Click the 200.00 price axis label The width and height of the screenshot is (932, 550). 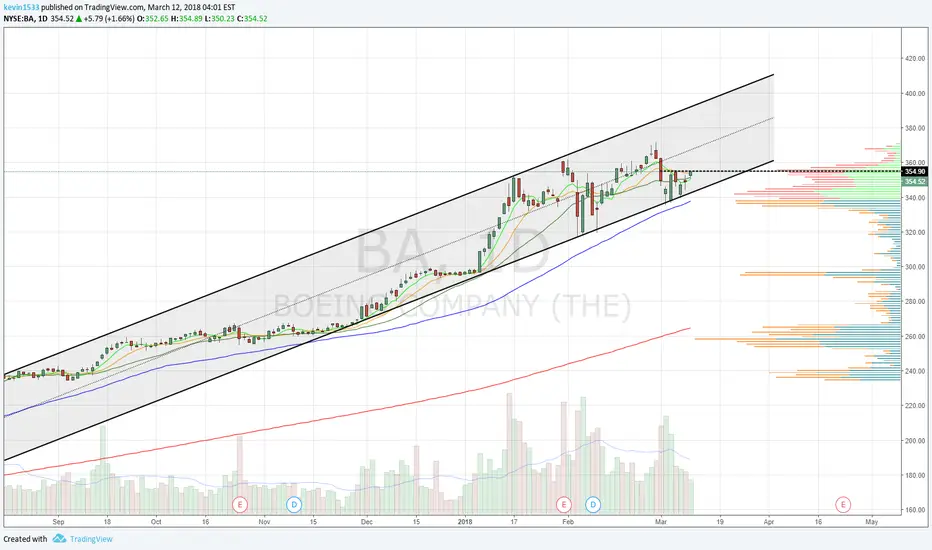tap(915, 441)
